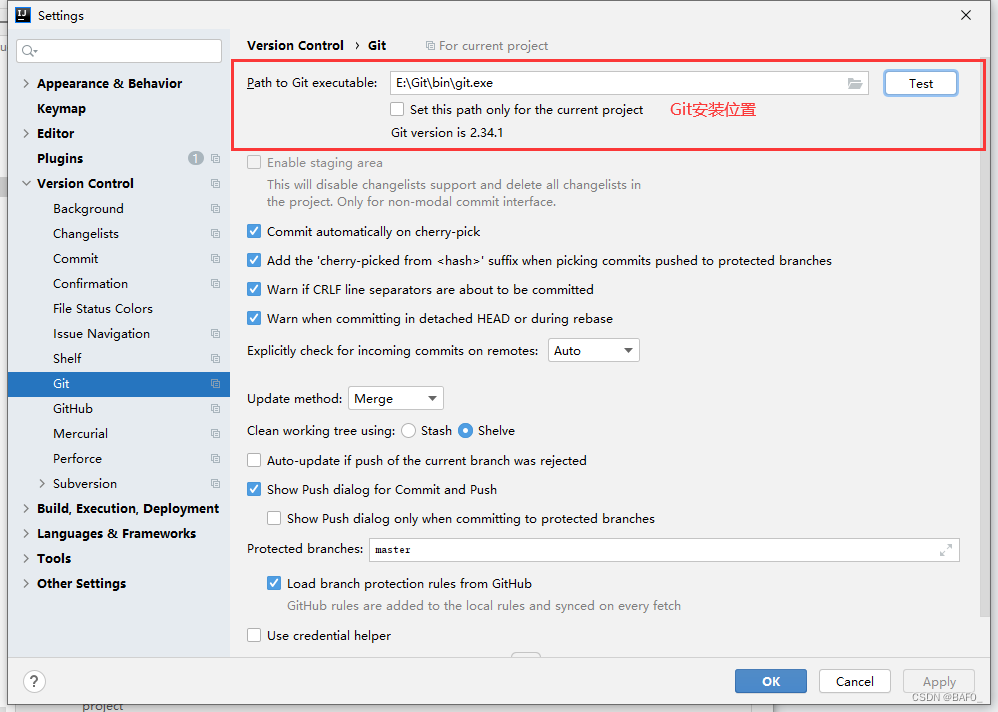Enable Use credential helper checkbox
Image resolution: width=998 pixels, height=712 pixels.
point(254,635)
